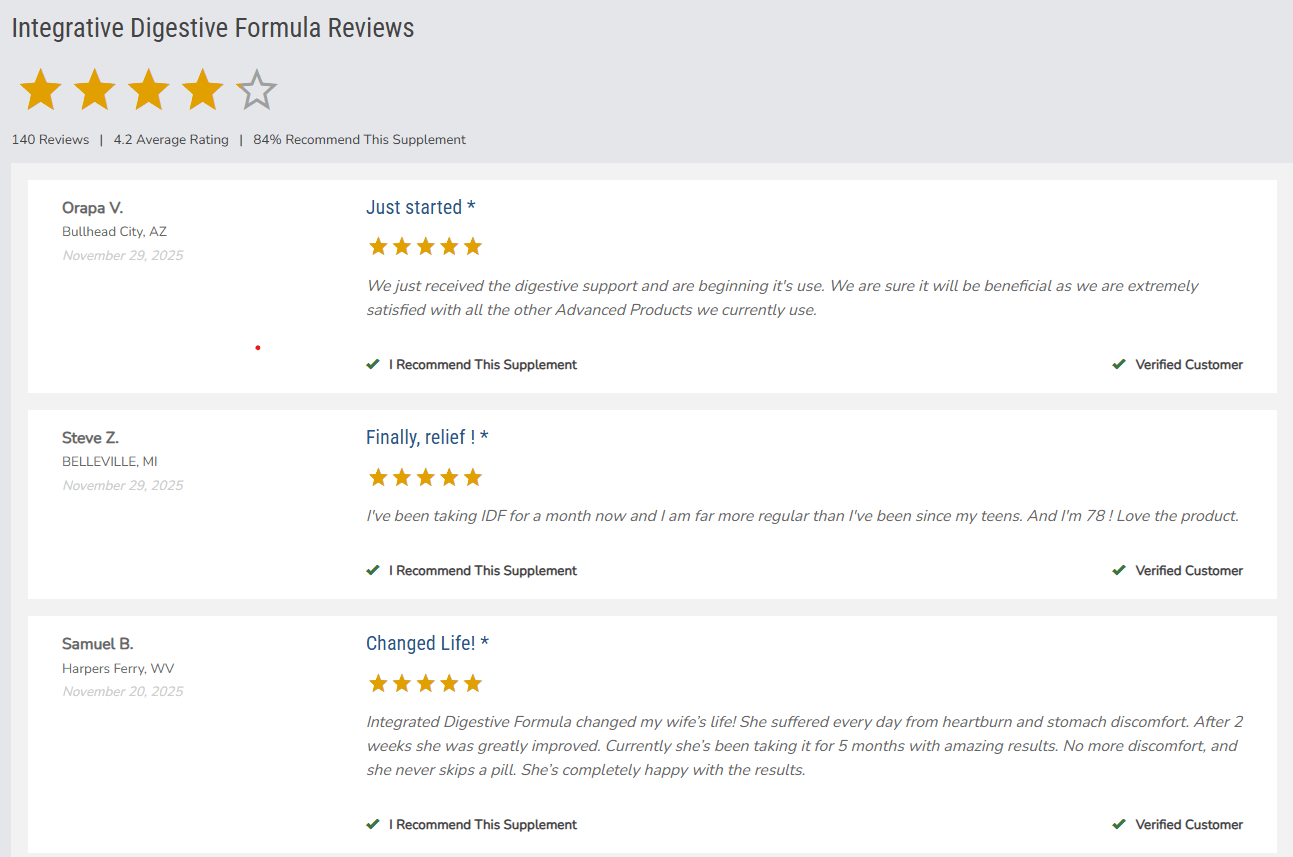Image resolution: width=1293 pixels, height=857 pixels.
Task: Open the 'Changed Life!' review title
Action: point(427,643)
